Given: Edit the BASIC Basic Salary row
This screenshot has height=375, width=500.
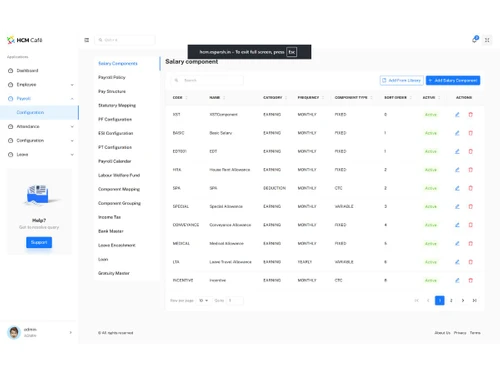Looking at the screenshot, I should coord(457,133).
